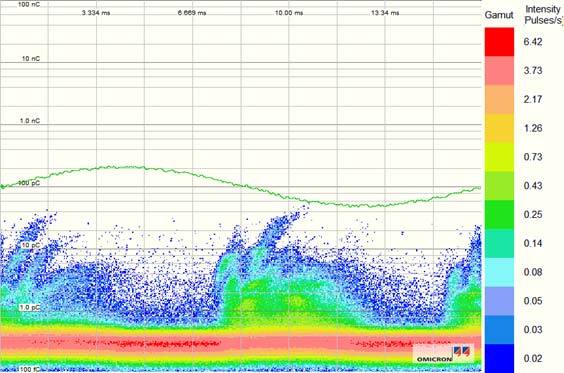The image size is (564, 373).
Task: Select the green 0.25 gamut swatch
Action: click(499, 214)
